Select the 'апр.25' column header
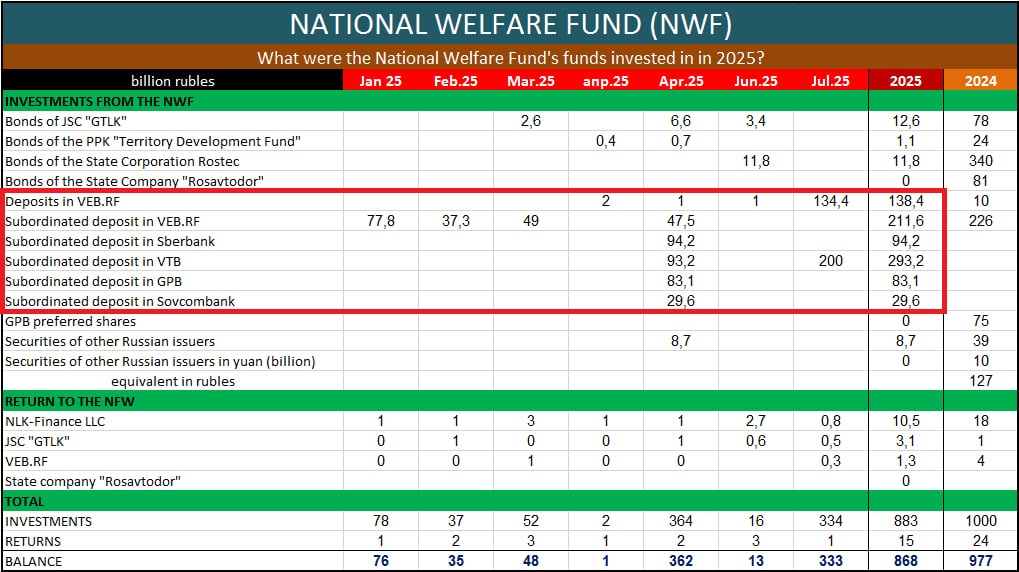 (606, 81)
